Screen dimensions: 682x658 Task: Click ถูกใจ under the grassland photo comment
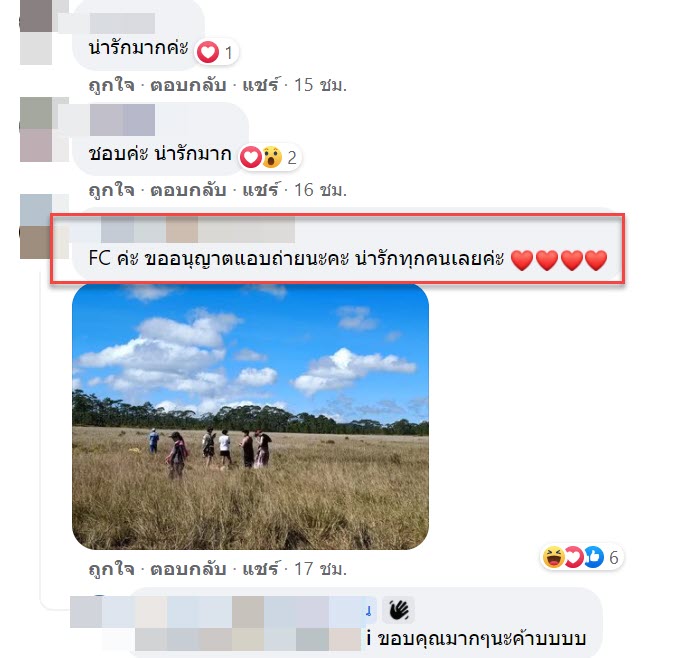(x=111, y=569)
